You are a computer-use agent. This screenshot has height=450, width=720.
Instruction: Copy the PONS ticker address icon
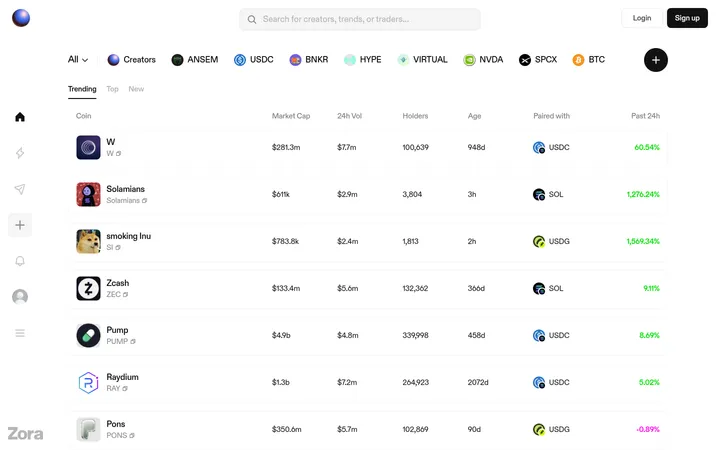pos(132,435)
